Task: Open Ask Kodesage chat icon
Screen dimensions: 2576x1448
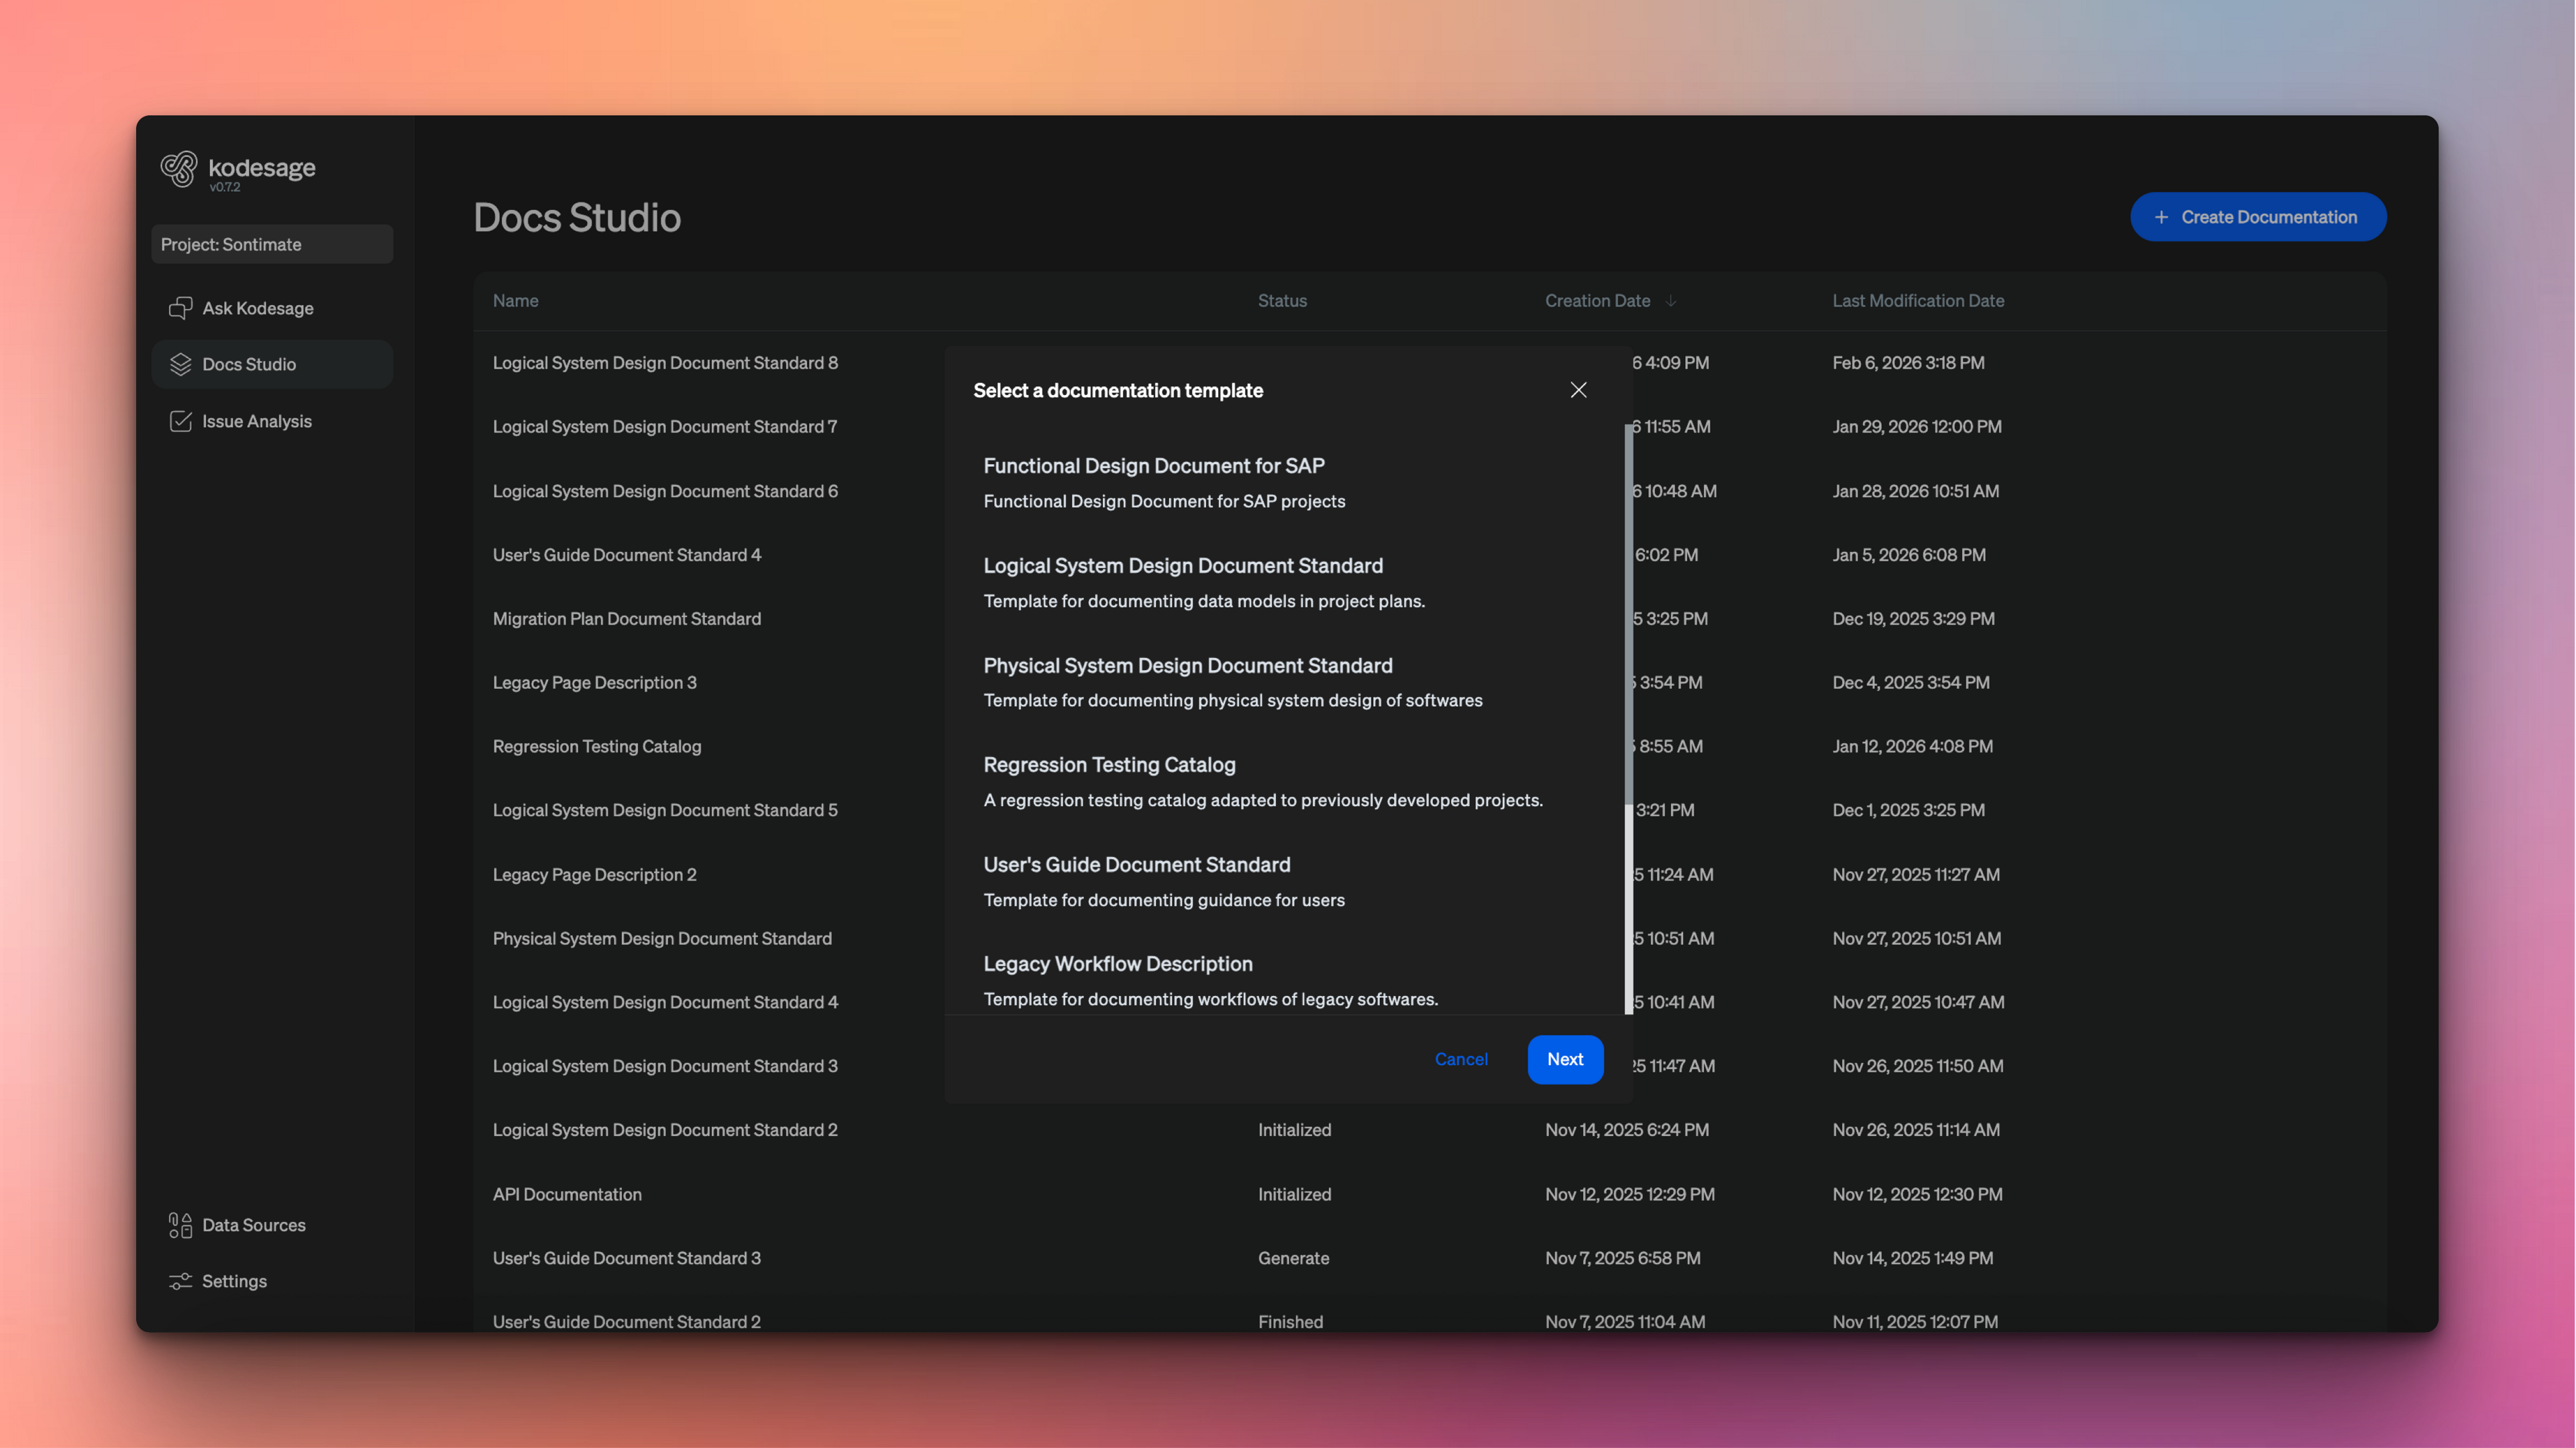Action: 180,308
